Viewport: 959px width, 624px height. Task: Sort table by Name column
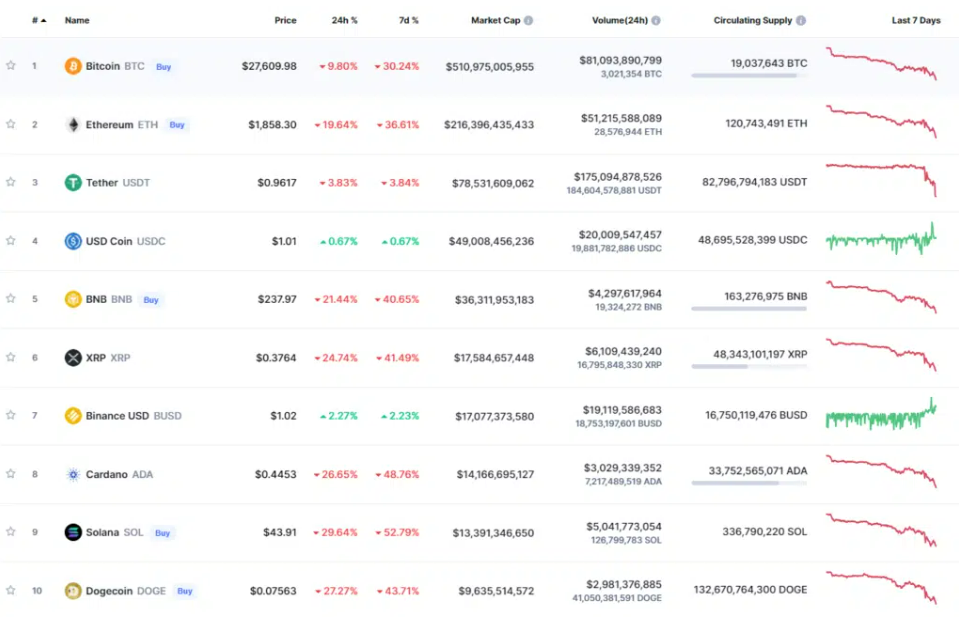(x=77, y=20)
